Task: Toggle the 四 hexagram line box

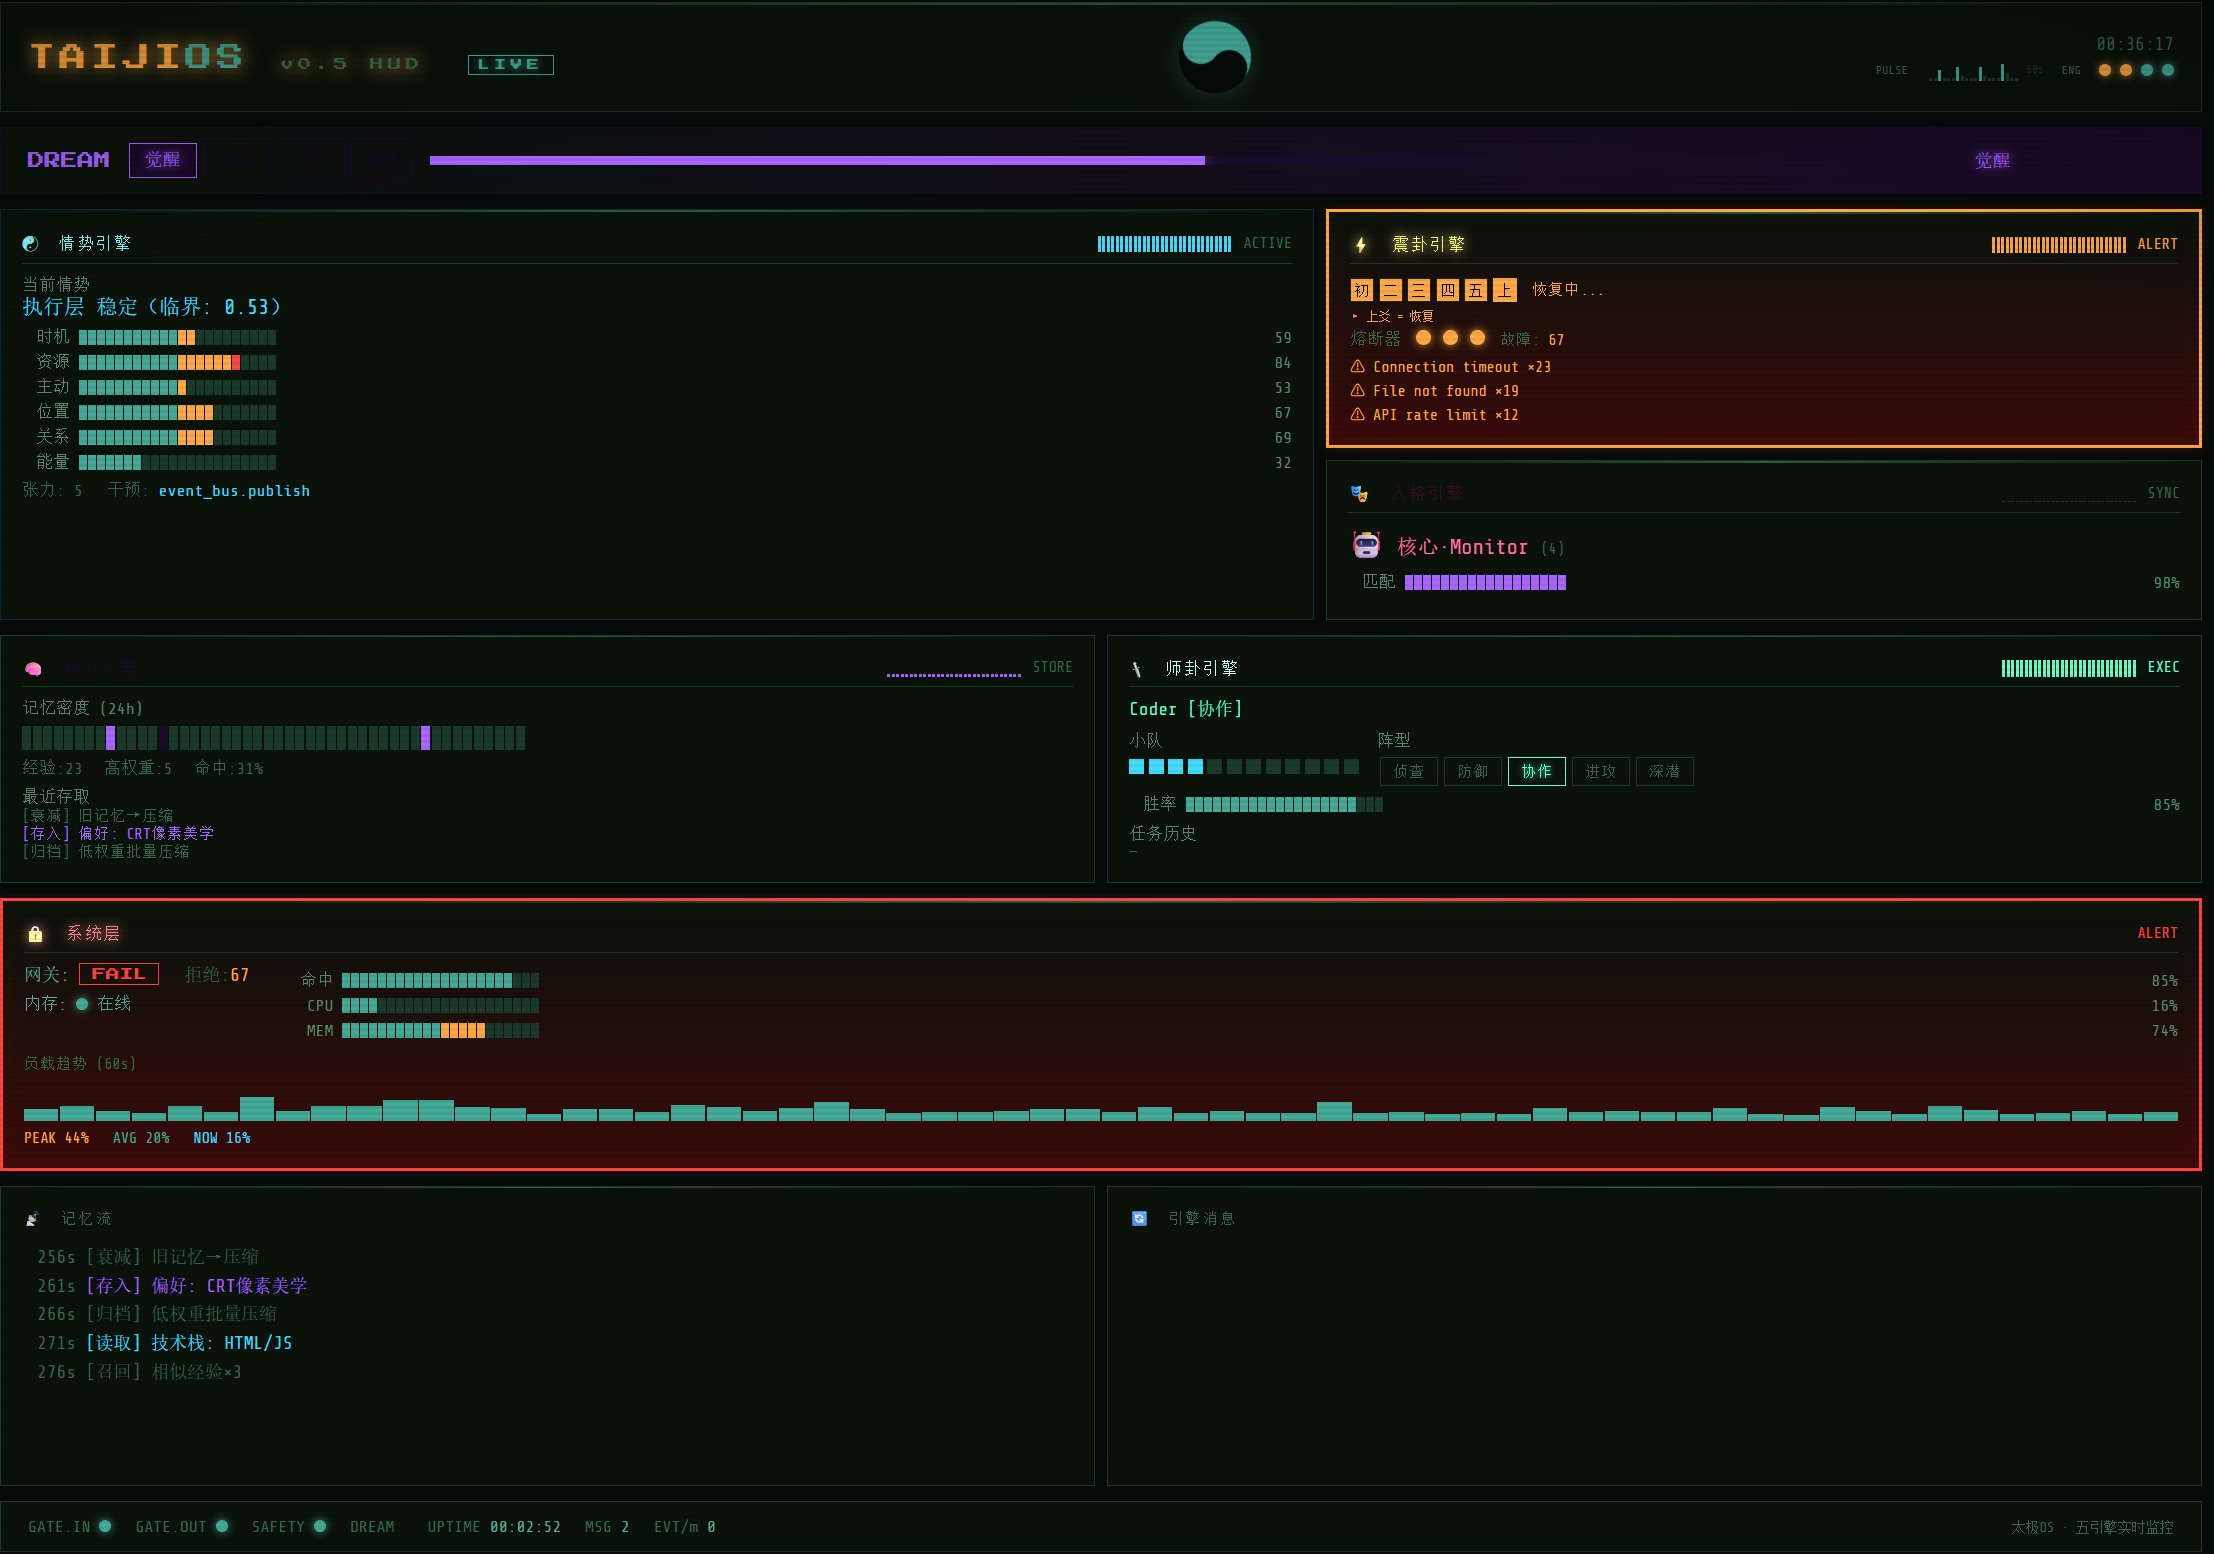Action: pyautogui.click(x=1447, y=290)
